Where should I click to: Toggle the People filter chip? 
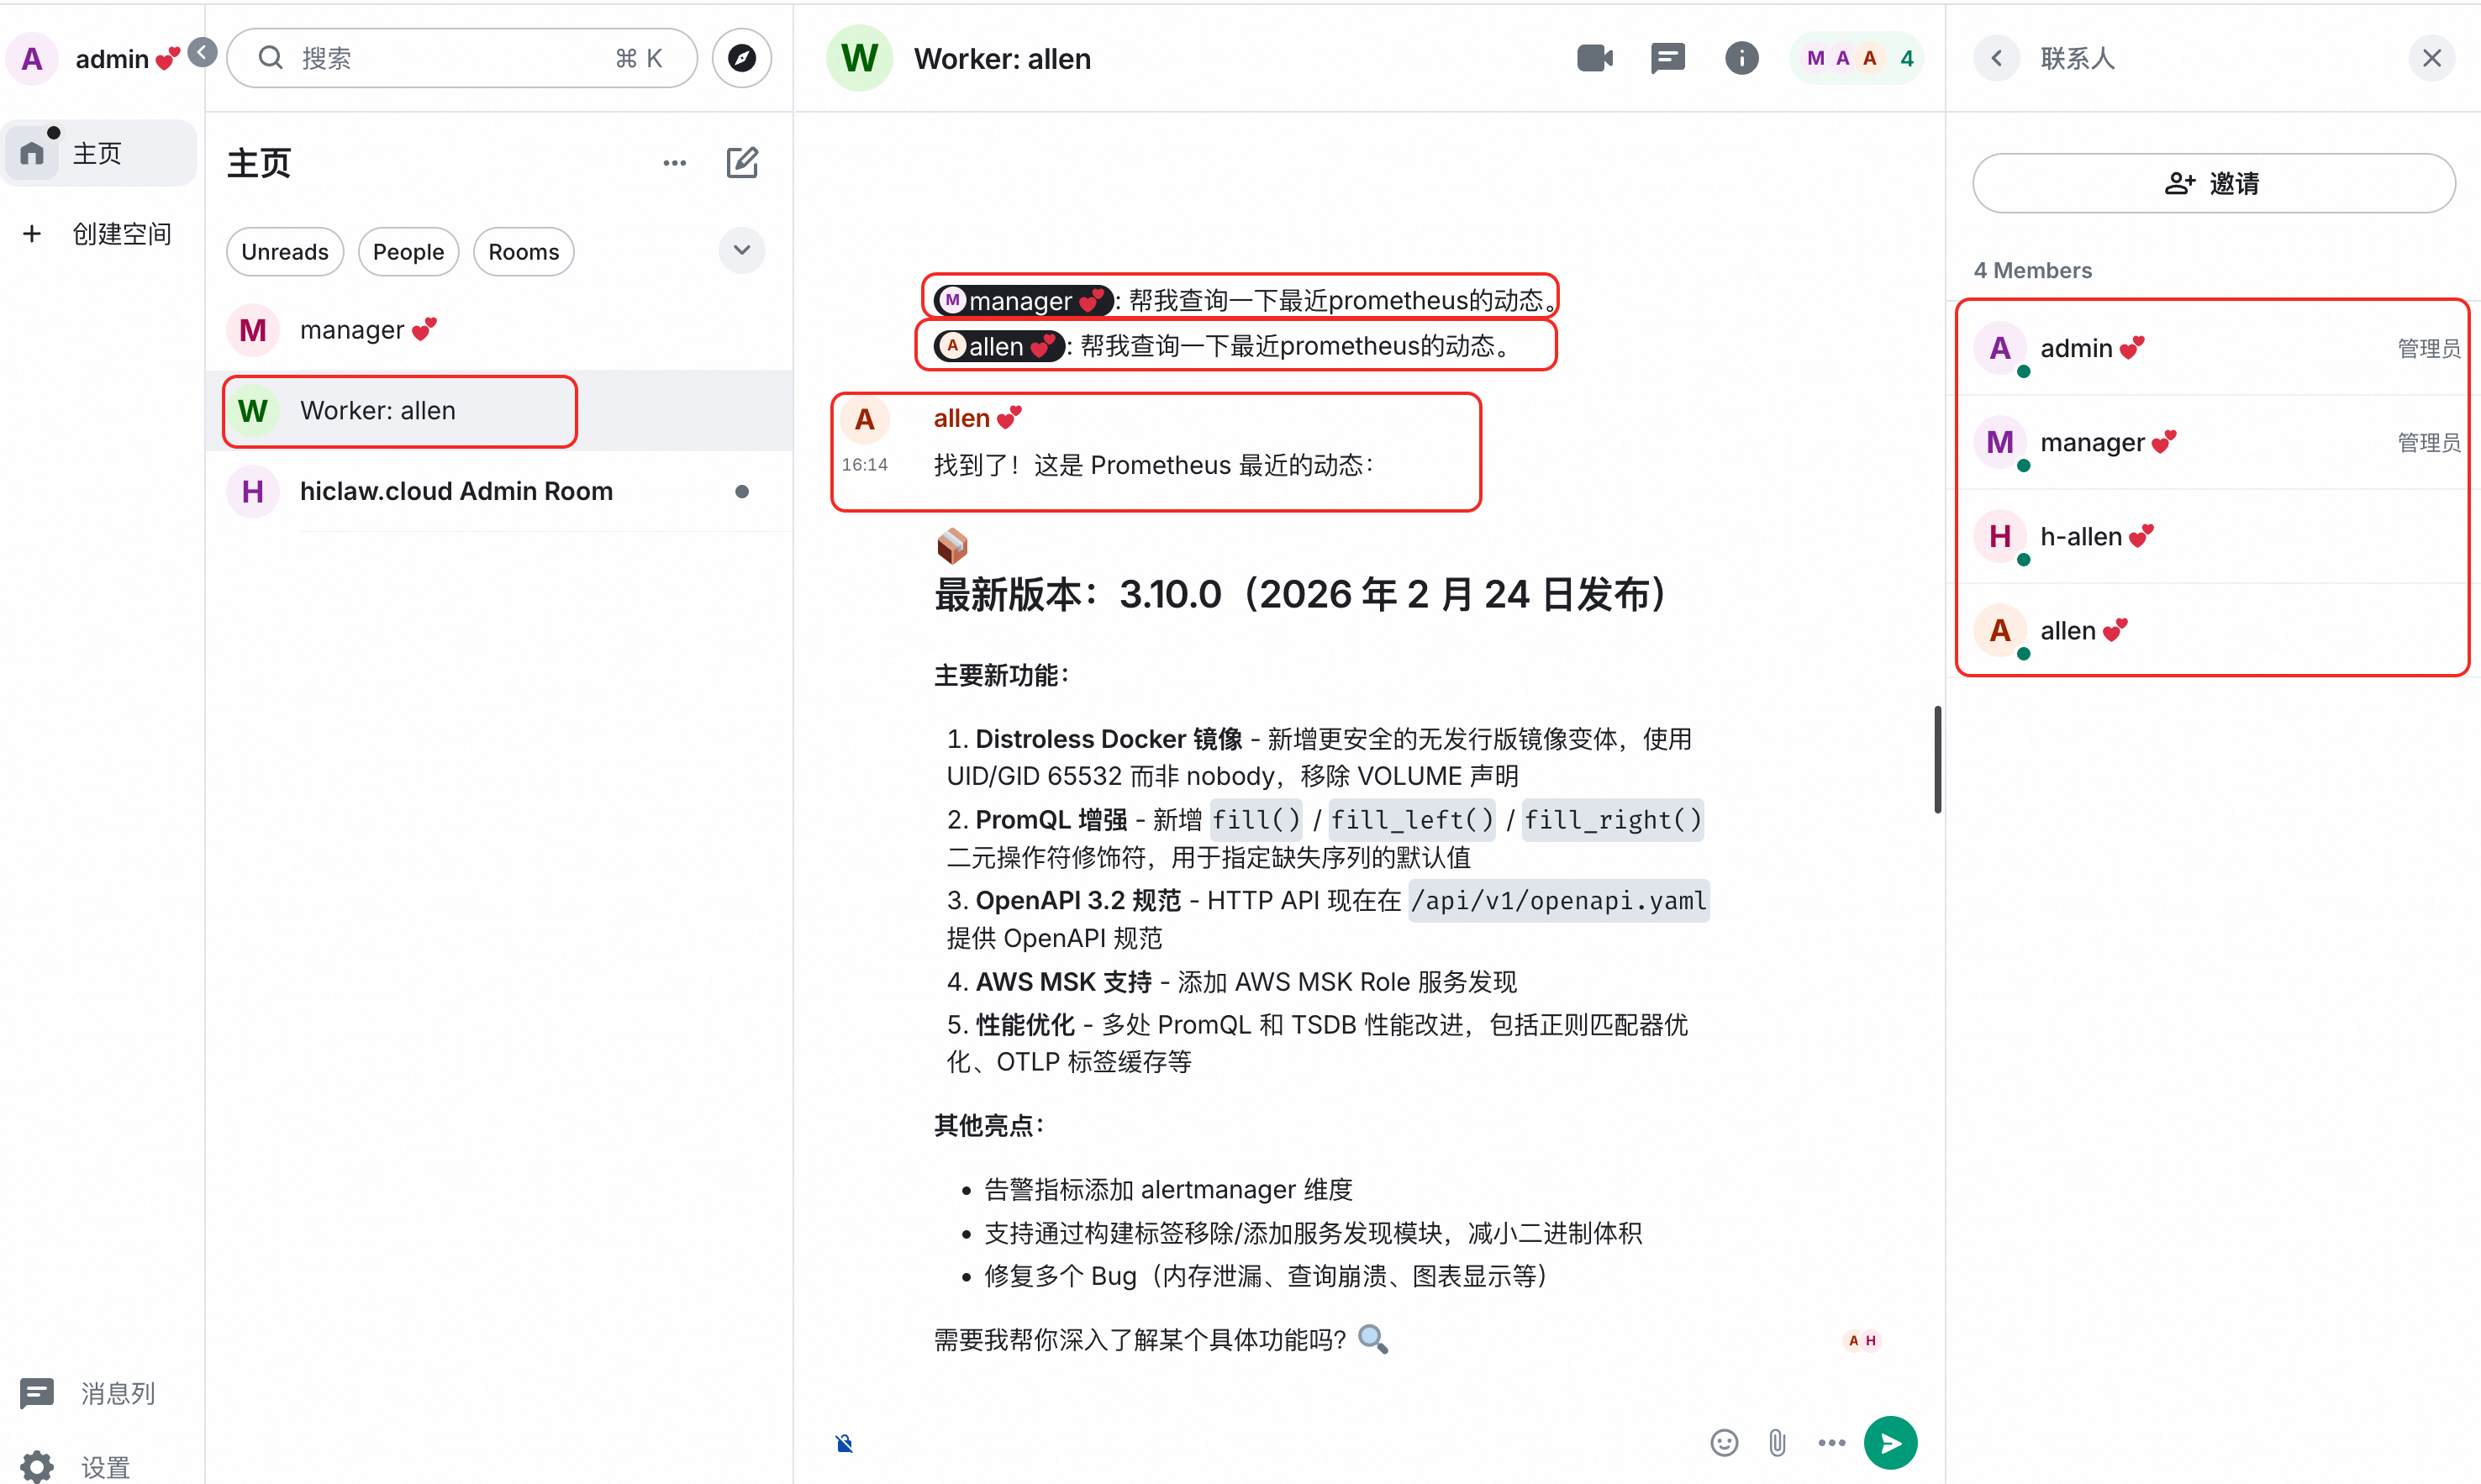coord(408,251)
